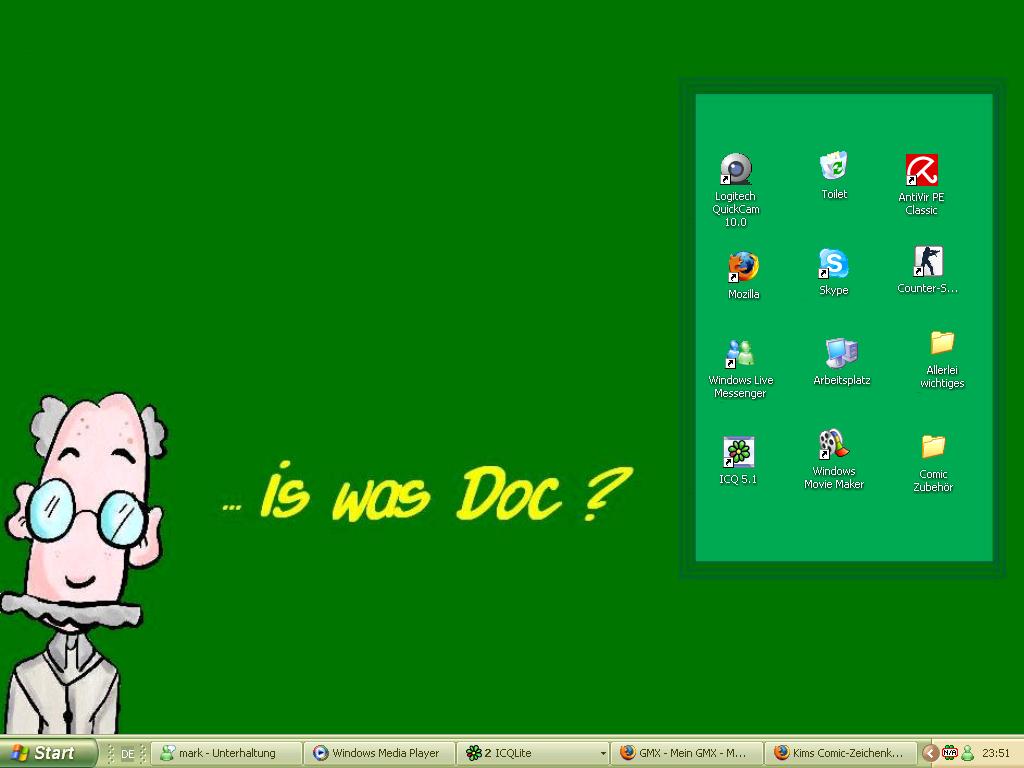The height and width of the screenshot is (768, 1024).
Task: Launch AntiVir PE Classic
Action: click(921, 170)
